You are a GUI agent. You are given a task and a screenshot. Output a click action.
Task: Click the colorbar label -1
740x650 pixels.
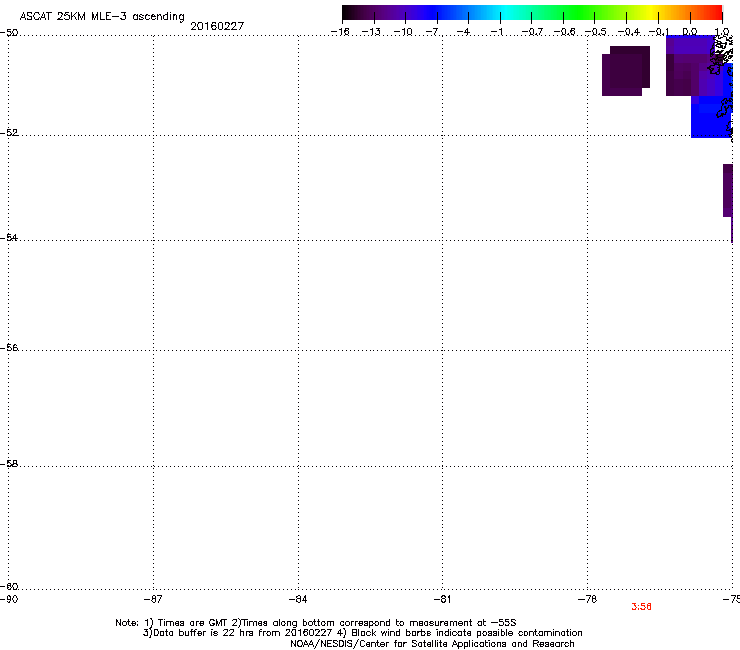coord(496,32)
